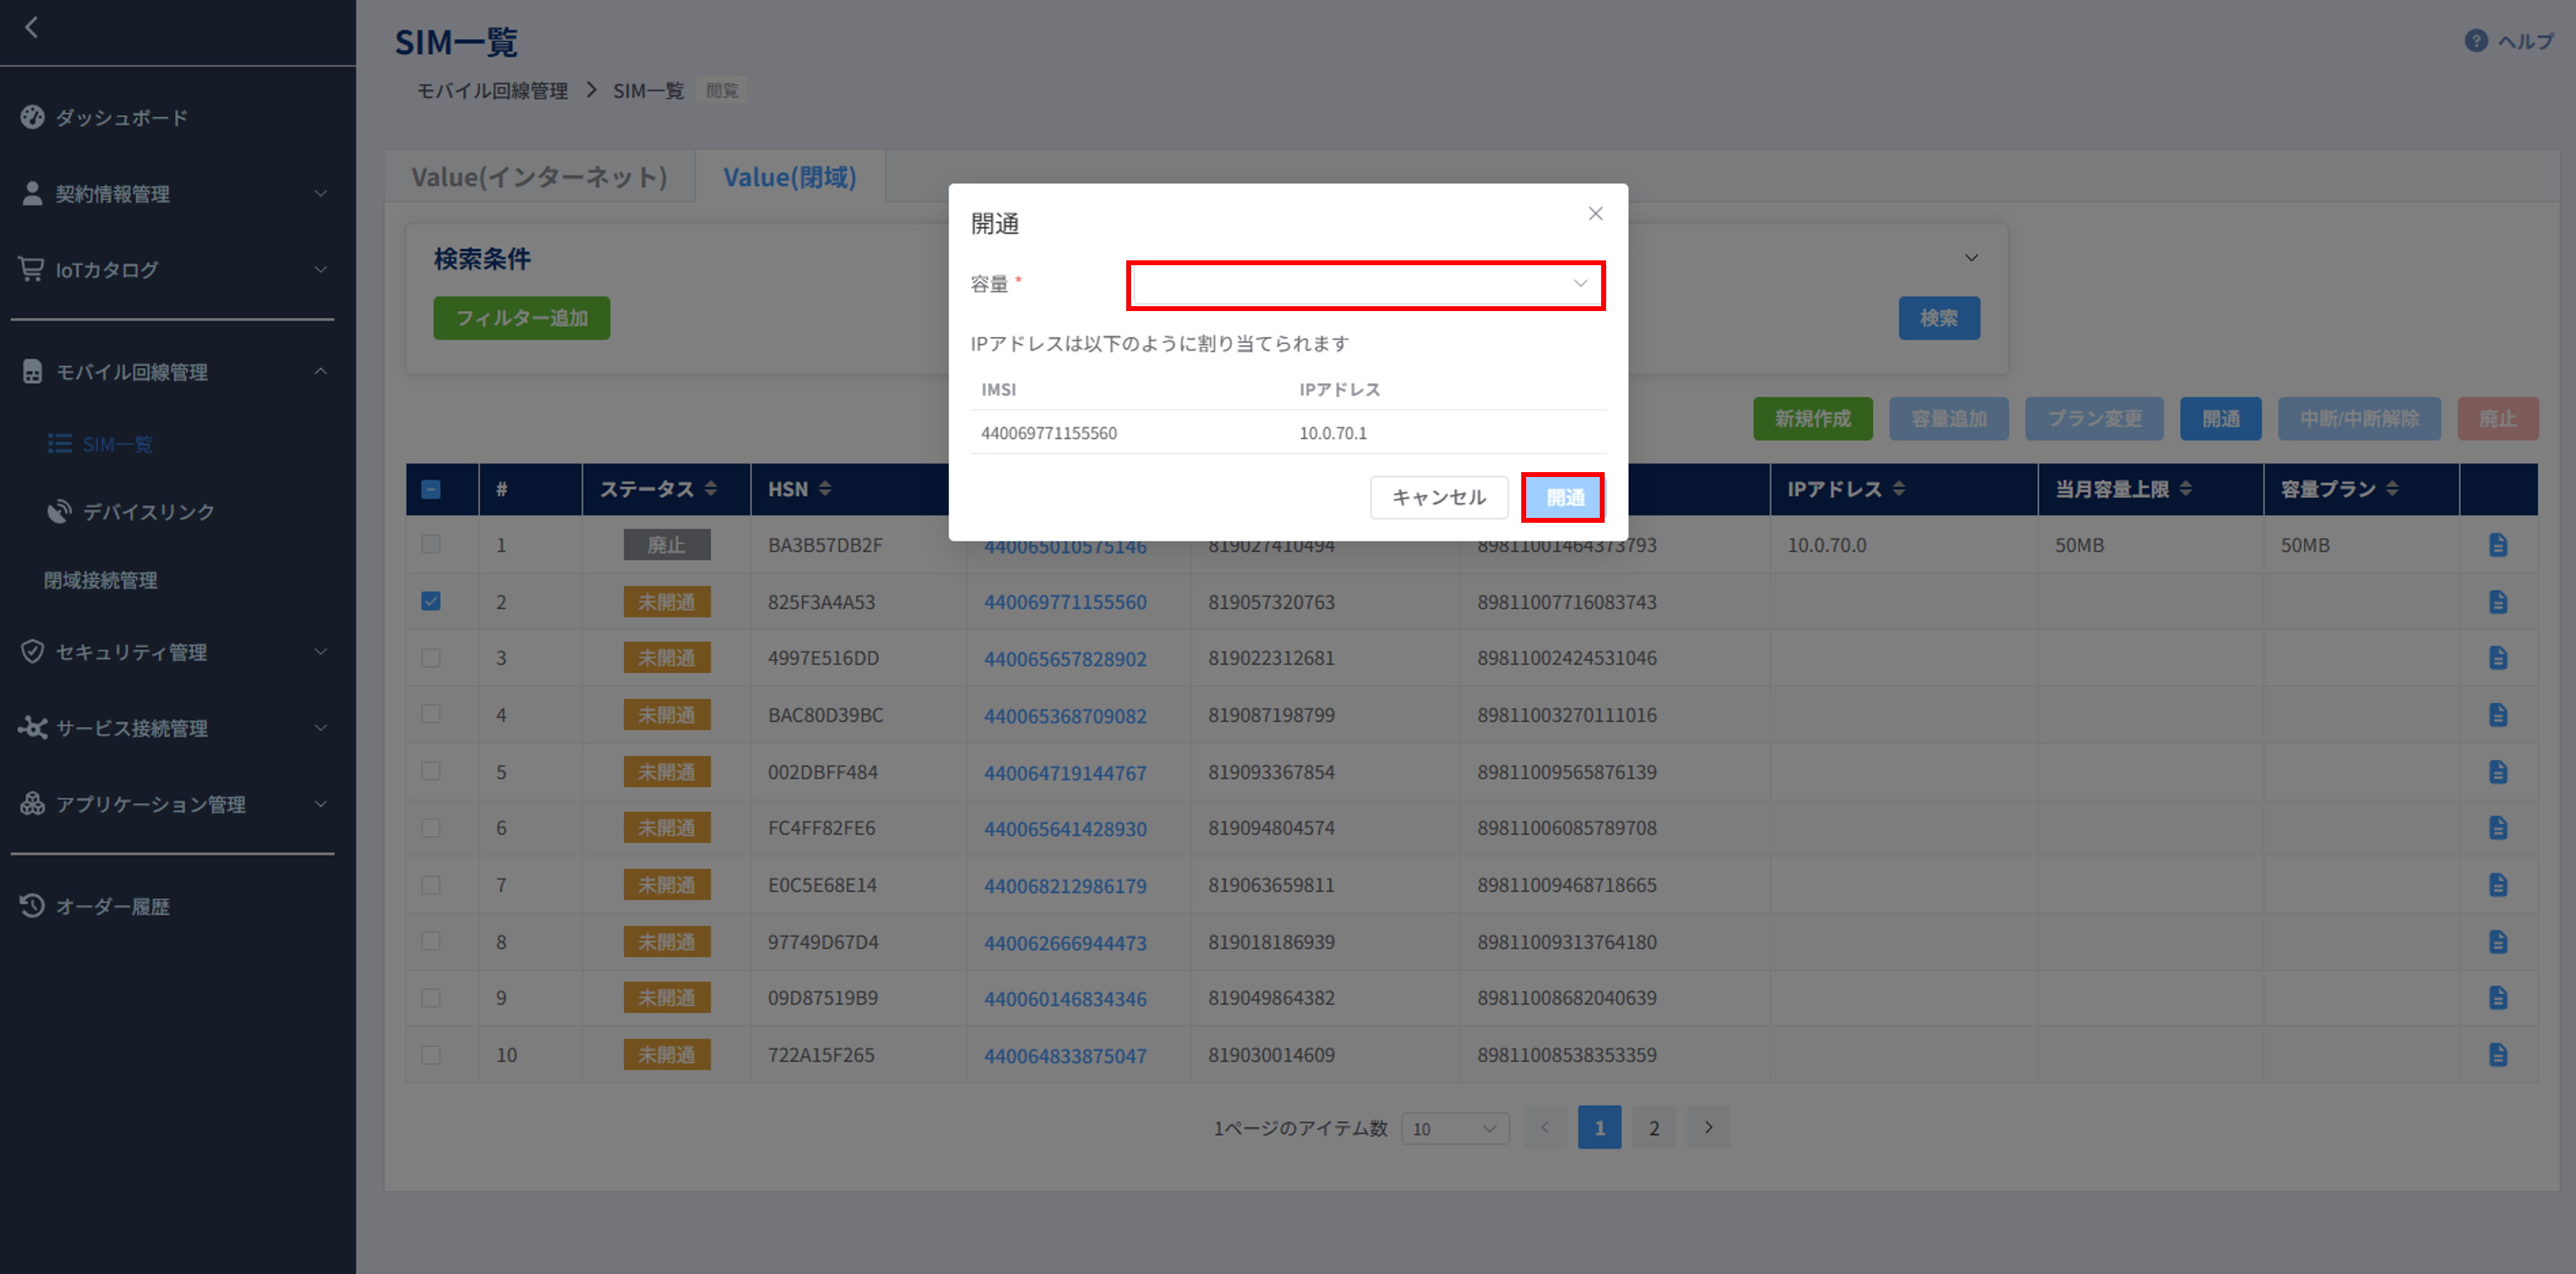Click the SIM一覧 list icon in the sidebar
Image resolution: width=2576 pixels, height=1274 pixels.
coord(59,444)
